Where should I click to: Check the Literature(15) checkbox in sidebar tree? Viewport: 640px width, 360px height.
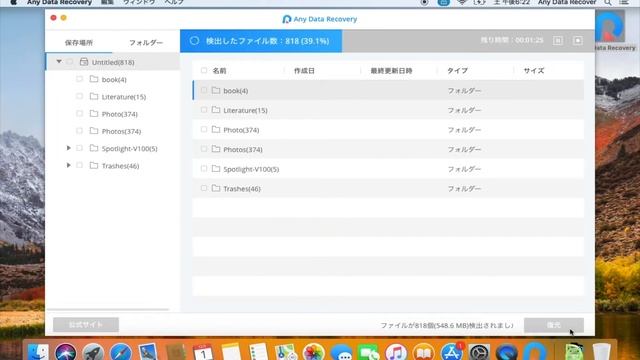(80, 96)
